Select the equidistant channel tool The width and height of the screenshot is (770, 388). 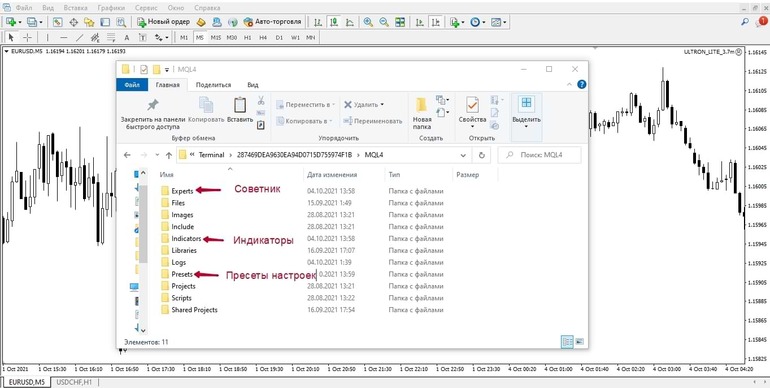click(x=95, y=37)
